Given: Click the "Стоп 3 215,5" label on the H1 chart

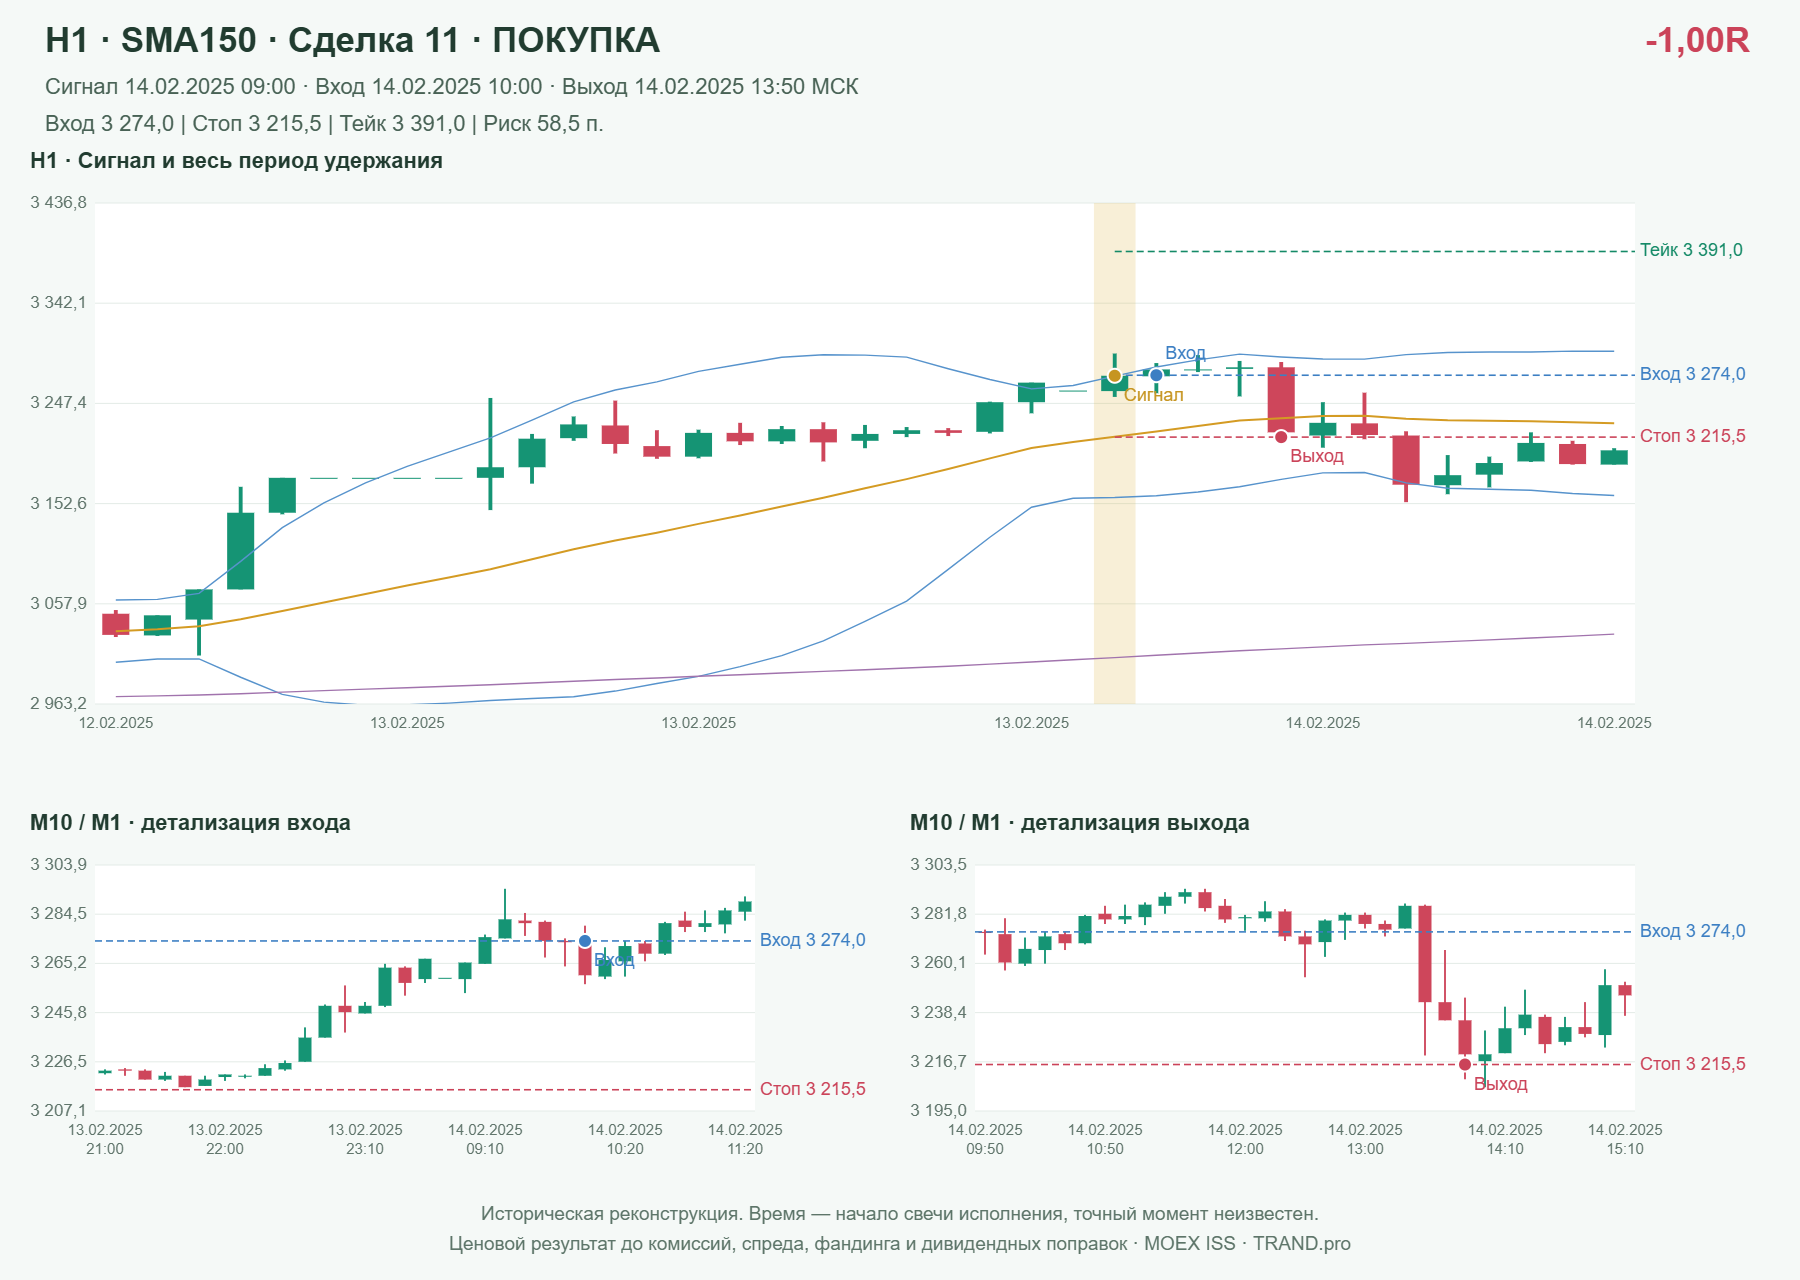Looking at the screenshot, I should point(1693,436).
